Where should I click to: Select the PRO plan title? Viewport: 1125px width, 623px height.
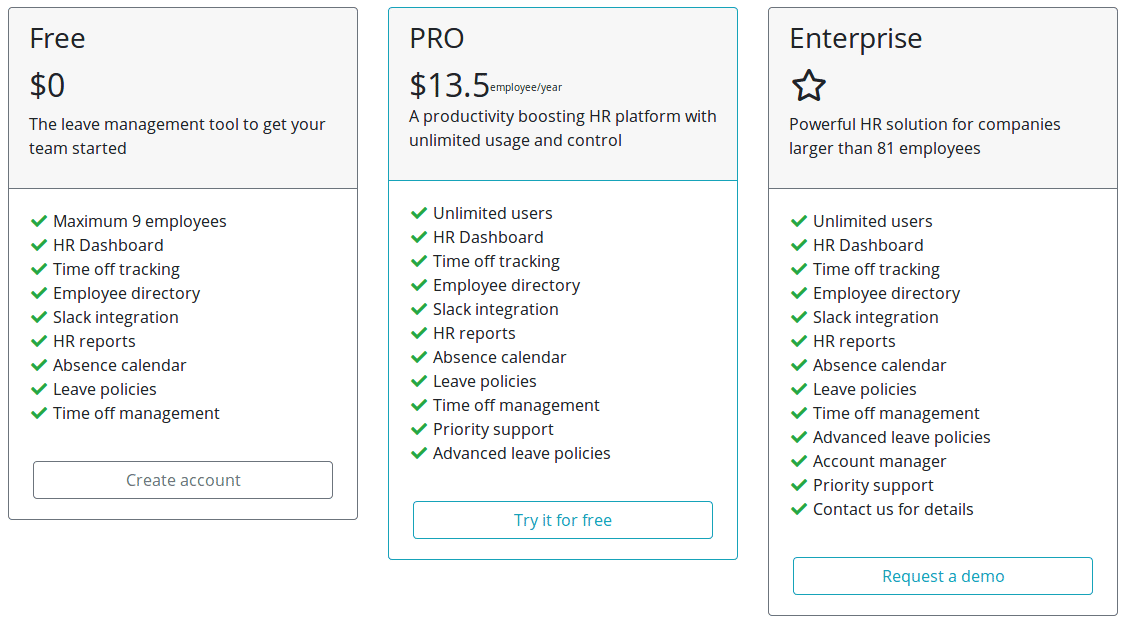[436, 38]
